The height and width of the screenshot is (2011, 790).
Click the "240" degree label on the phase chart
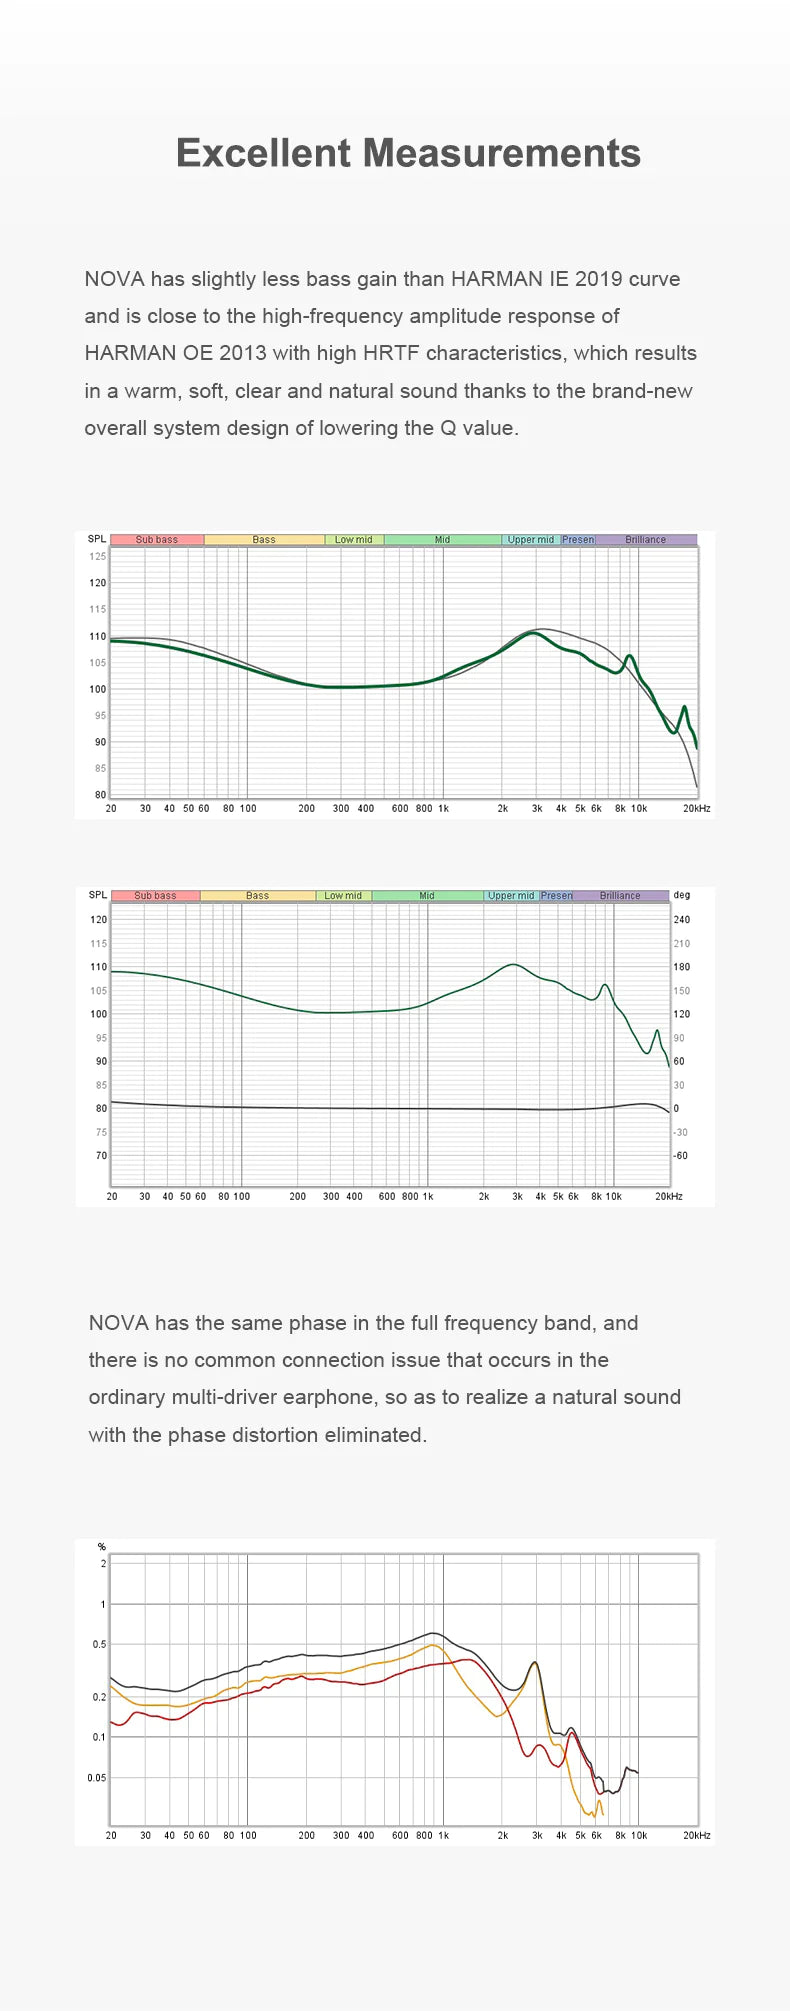click(682, 919)
